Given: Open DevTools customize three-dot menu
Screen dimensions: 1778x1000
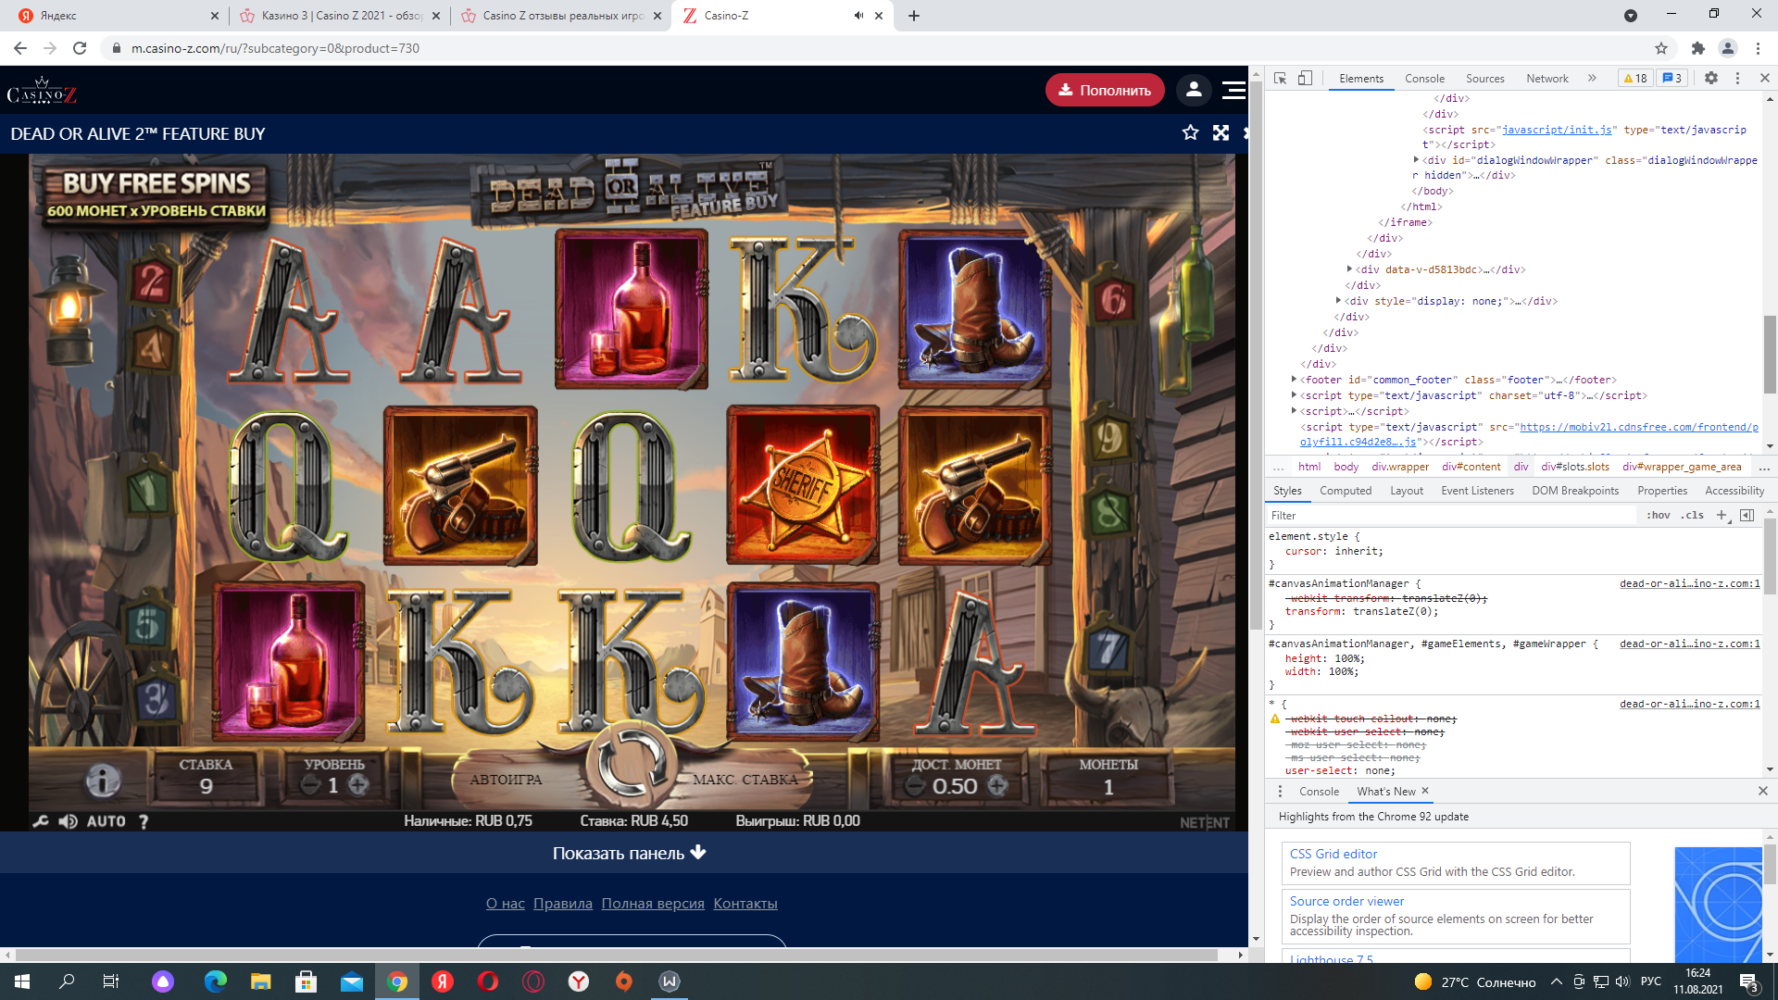Looking at the screenshot, I should pos(1737,78).
